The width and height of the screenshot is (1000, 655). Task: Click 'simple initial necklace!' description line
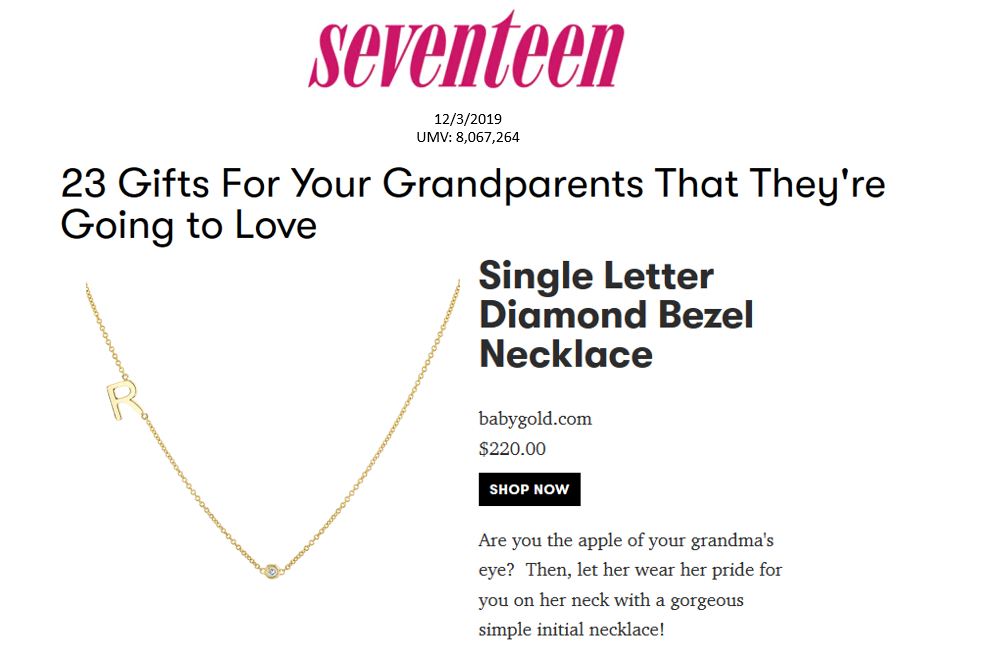click(x=571, y=631)
